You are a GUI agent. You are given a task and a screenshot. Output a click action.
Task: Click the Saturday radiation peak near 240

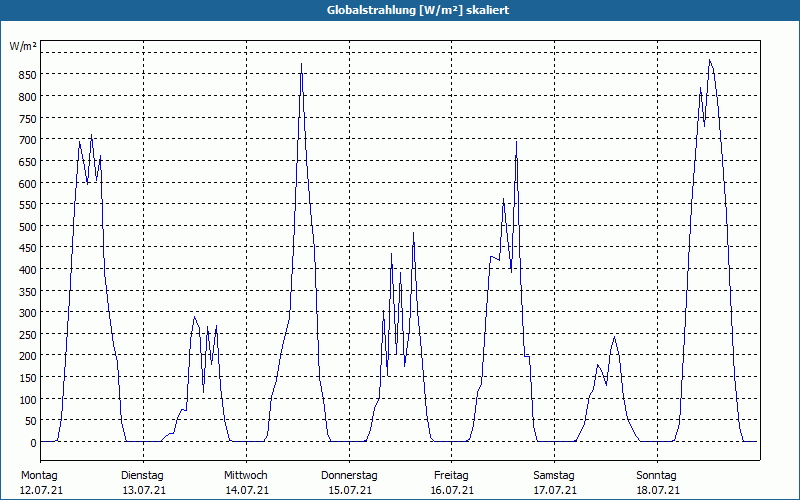click(614, 337)
